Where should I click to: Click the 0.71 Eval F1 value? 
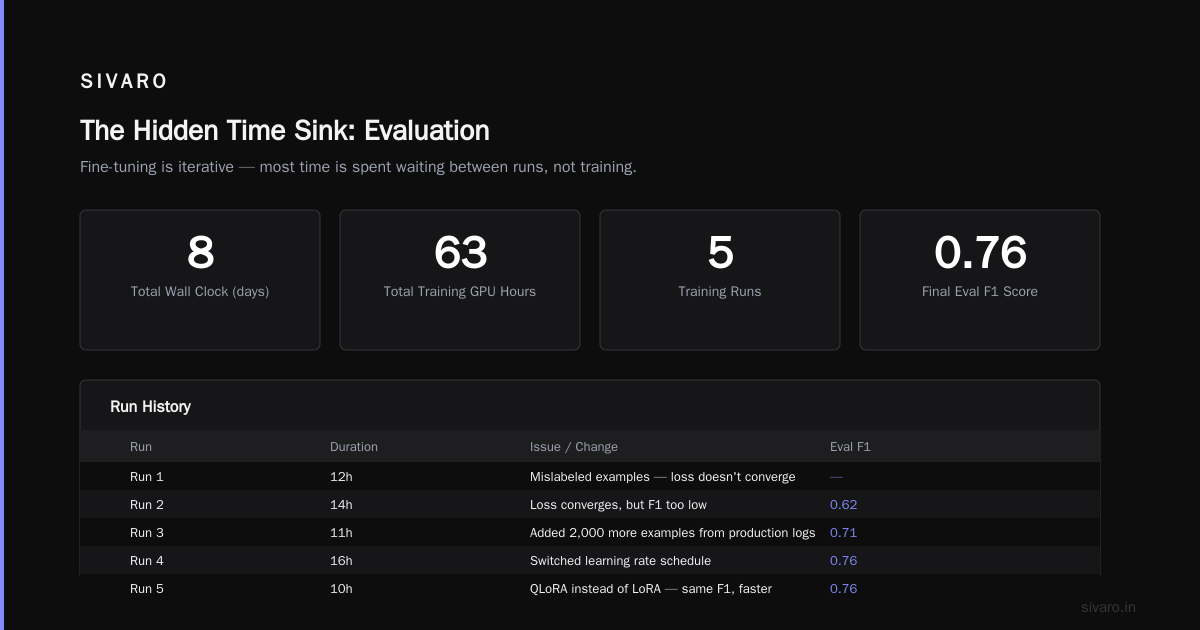click(x=843, y=533)
